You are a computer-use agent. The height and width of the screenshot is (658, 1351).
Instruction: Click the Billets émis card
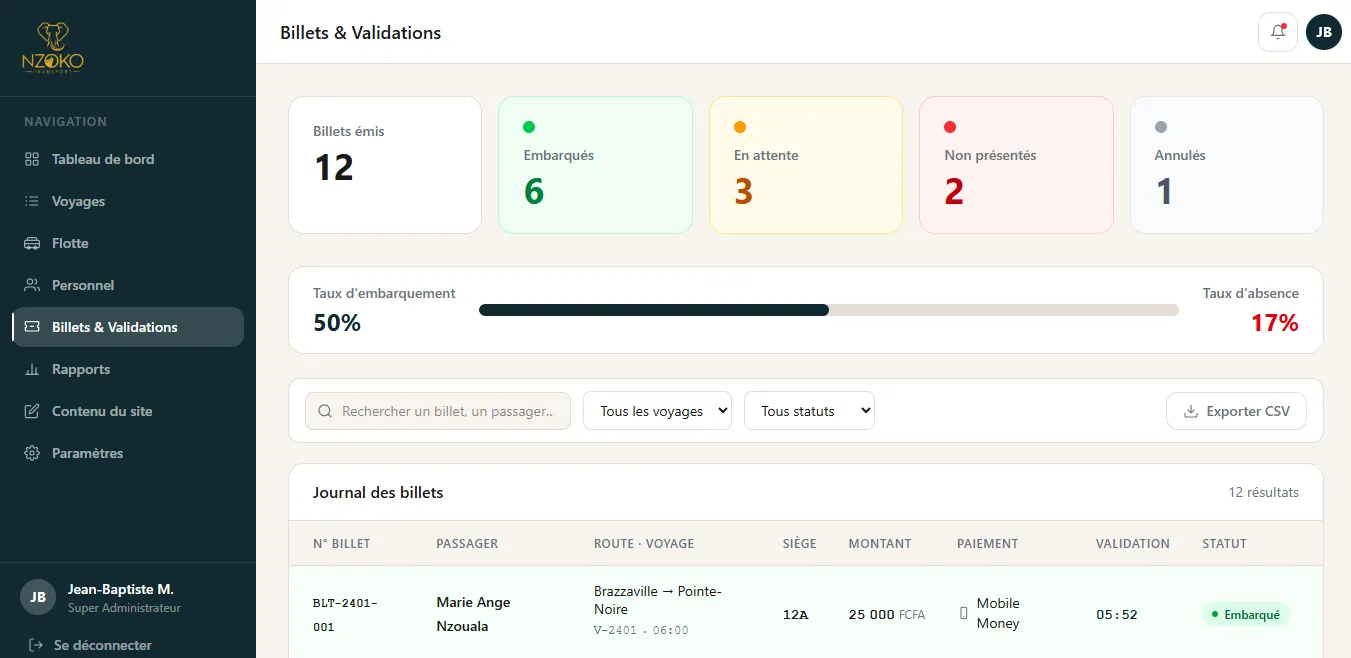pos(385,165)
